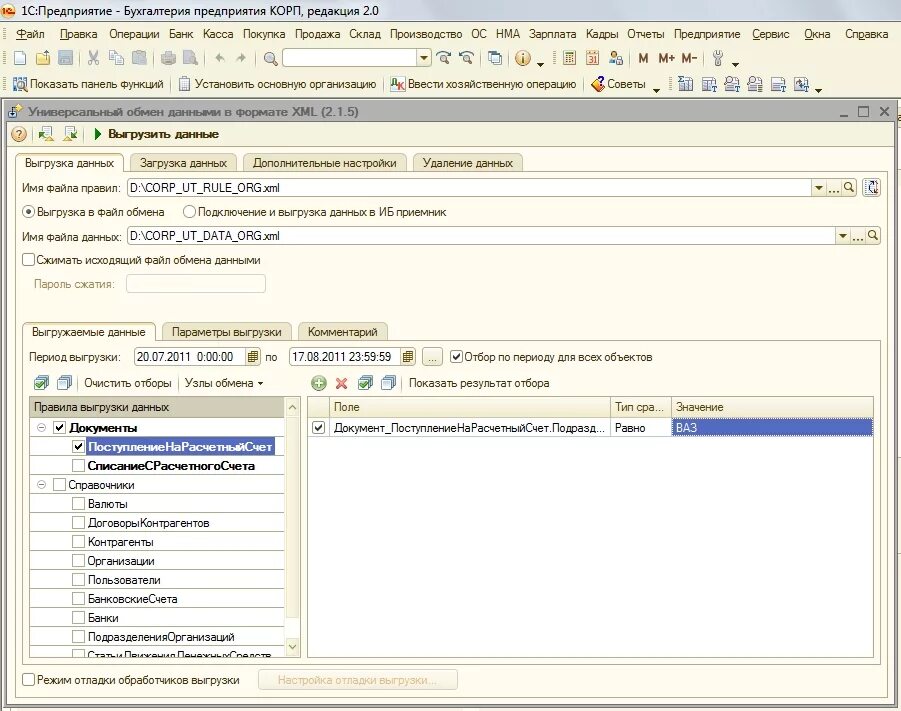Screen dimensions: 901x711
Task: Open calendar picker for end date 17.08.2011
Action: [x=407, y=357]
